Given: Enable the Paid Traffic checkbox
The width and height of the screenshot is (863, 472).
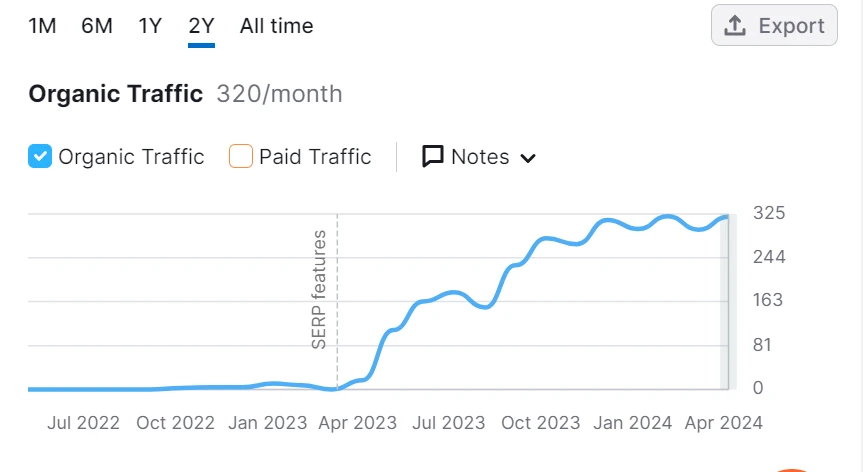Looking at the screenshot, I should (241, 156).
